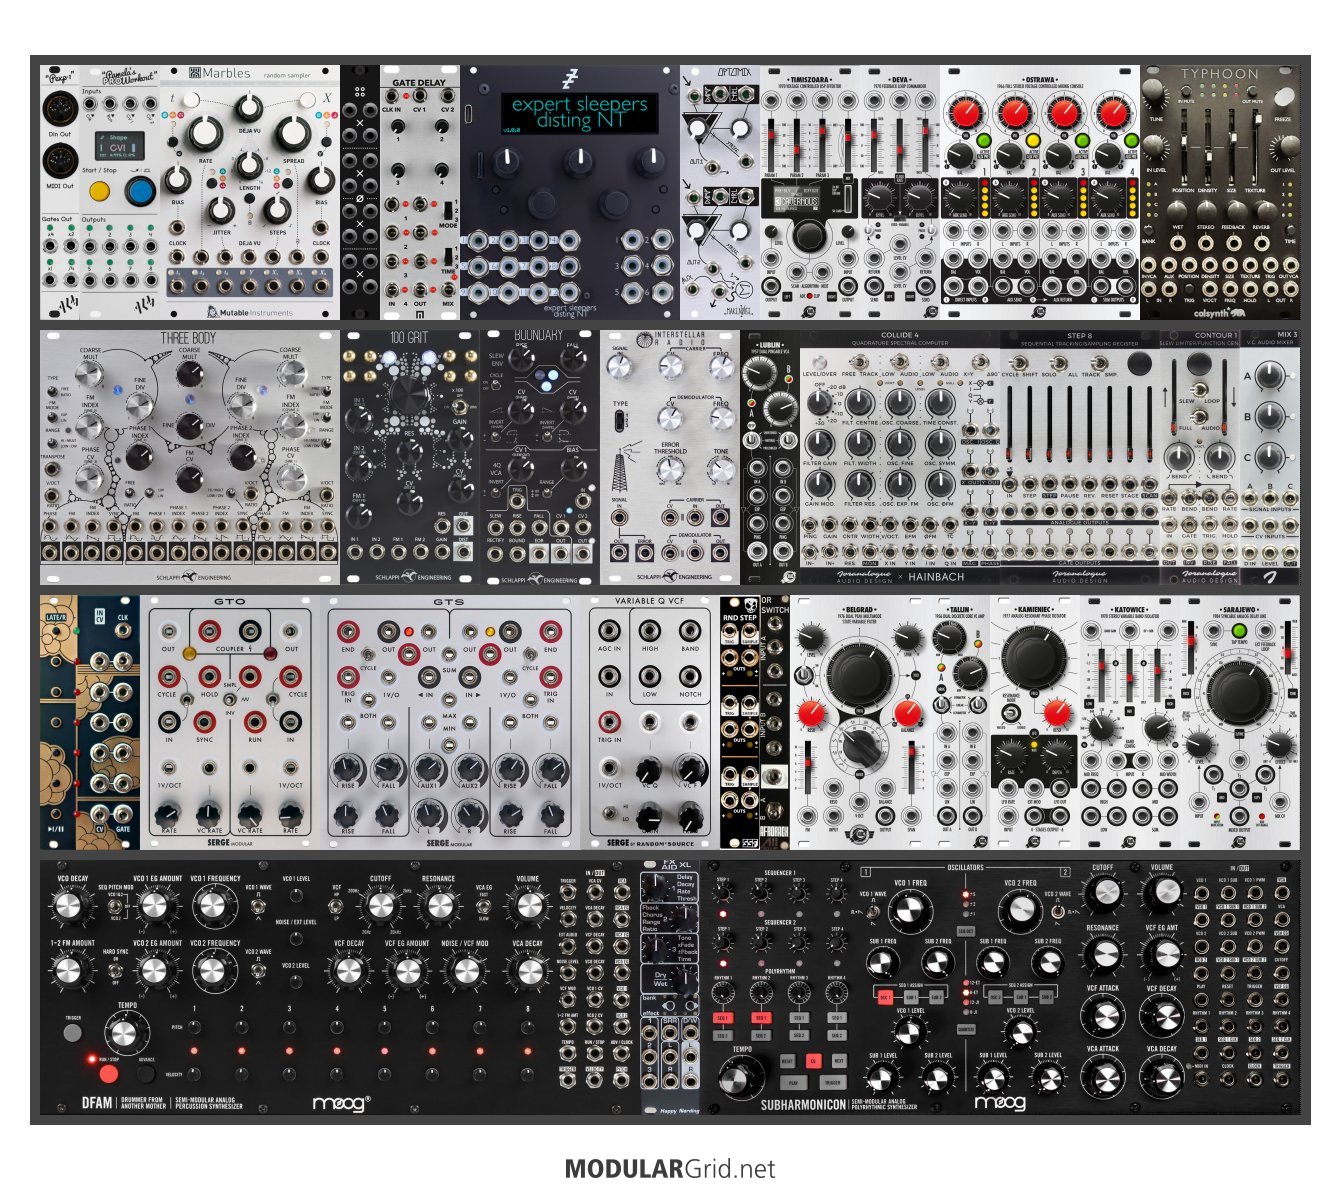The width and height of the screenshot is (1341, 1190).
Task: Click the Moog logo on the DFAM
Action: pyautogui.click(x=341, y=1103)
